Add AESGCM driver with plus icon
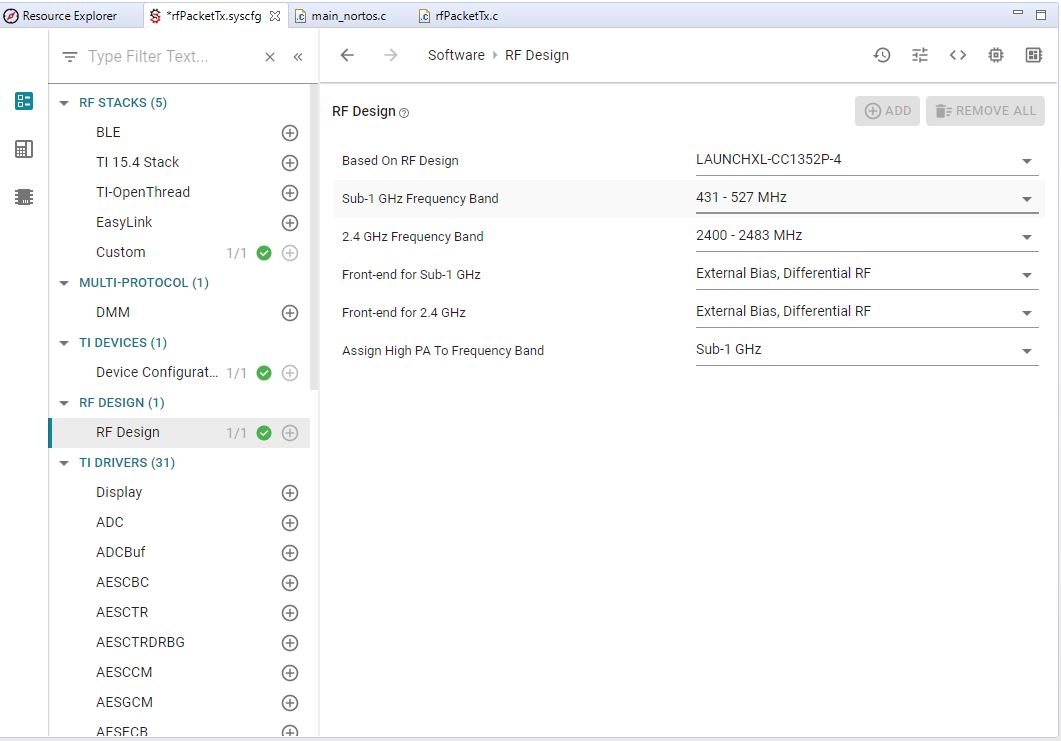The height and width of the screenshot is (741, 1061). click(x=290, y=702)
